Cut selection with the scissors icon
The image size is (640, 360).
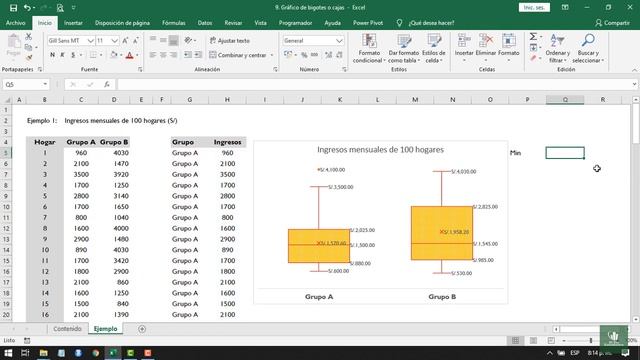click(x=29, y=37)
